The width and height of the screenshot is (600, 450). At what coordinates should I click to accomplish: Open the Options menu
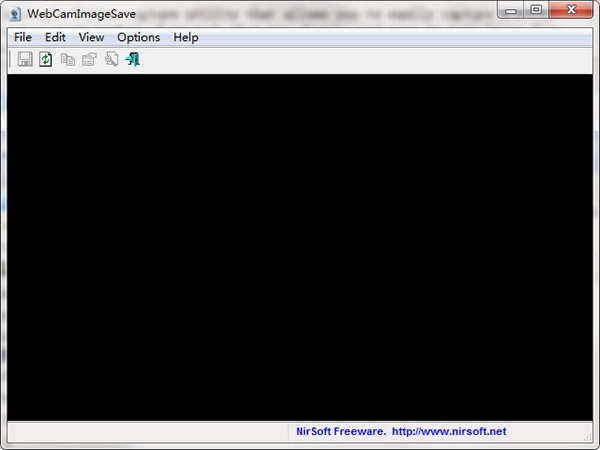click(x=138, y=37)
